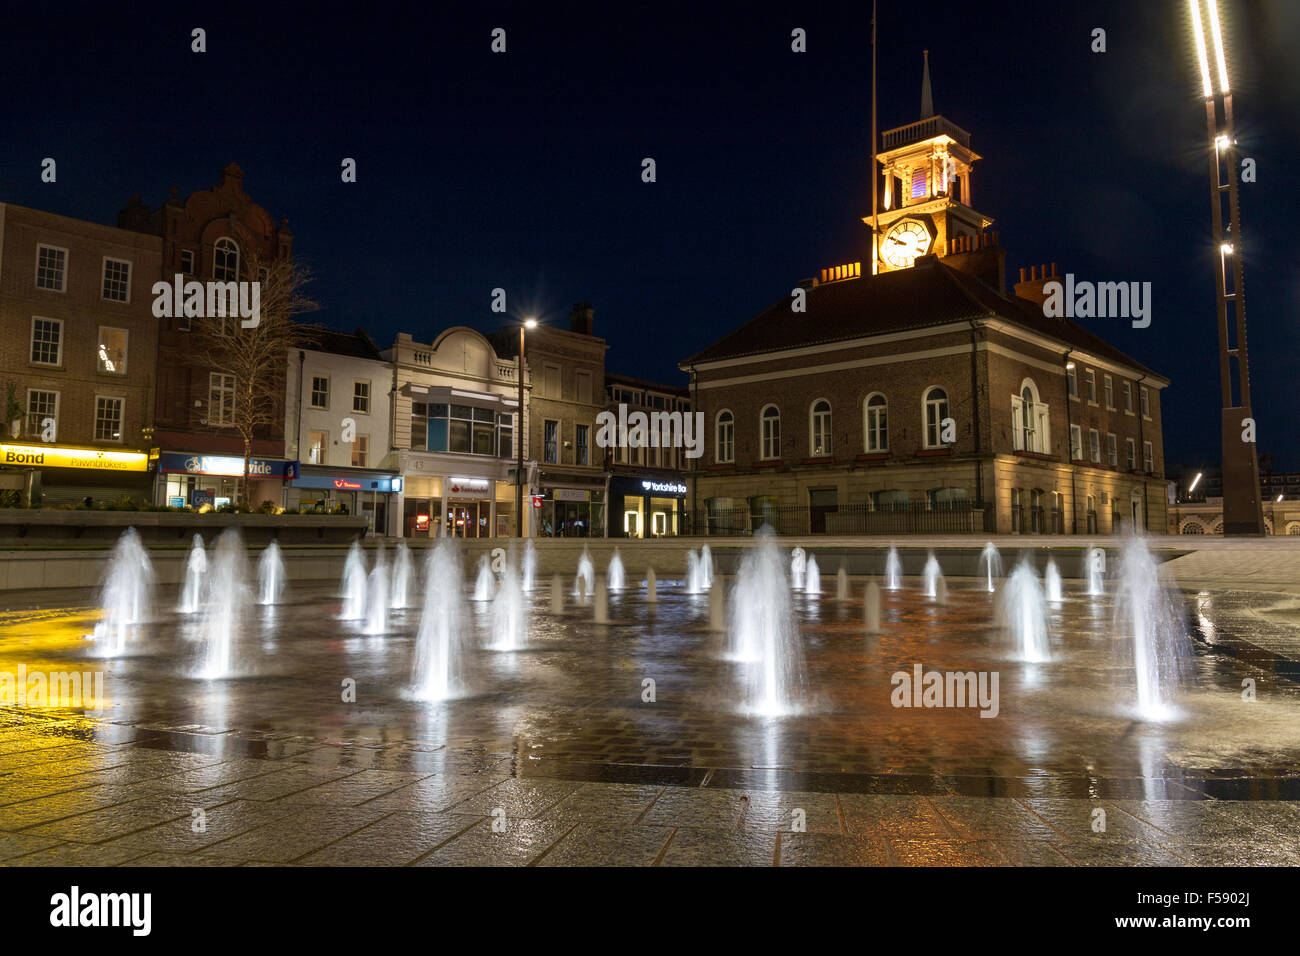Click the red Santander shop sign

(468, 487)
